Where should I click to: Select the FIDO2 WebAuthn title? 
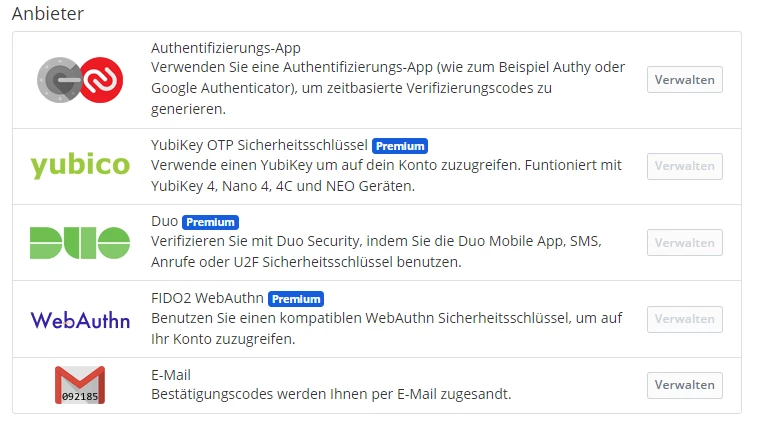[x=207, y=298]
